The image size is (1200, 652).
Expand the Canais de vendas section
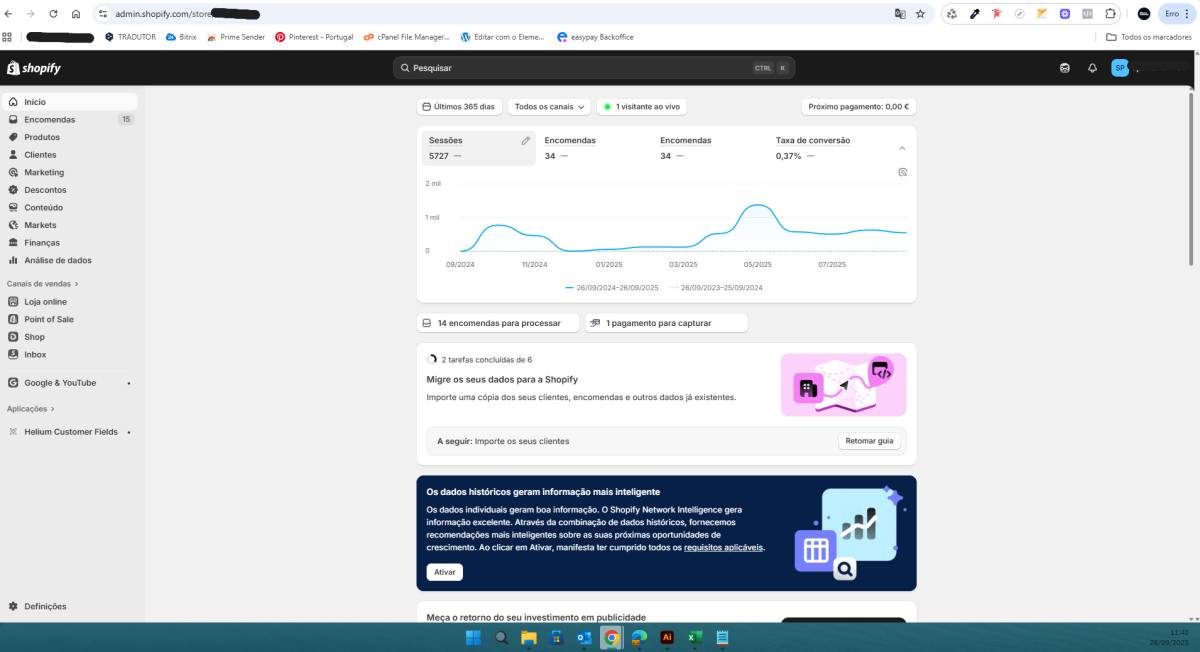[x=42, y=284]
